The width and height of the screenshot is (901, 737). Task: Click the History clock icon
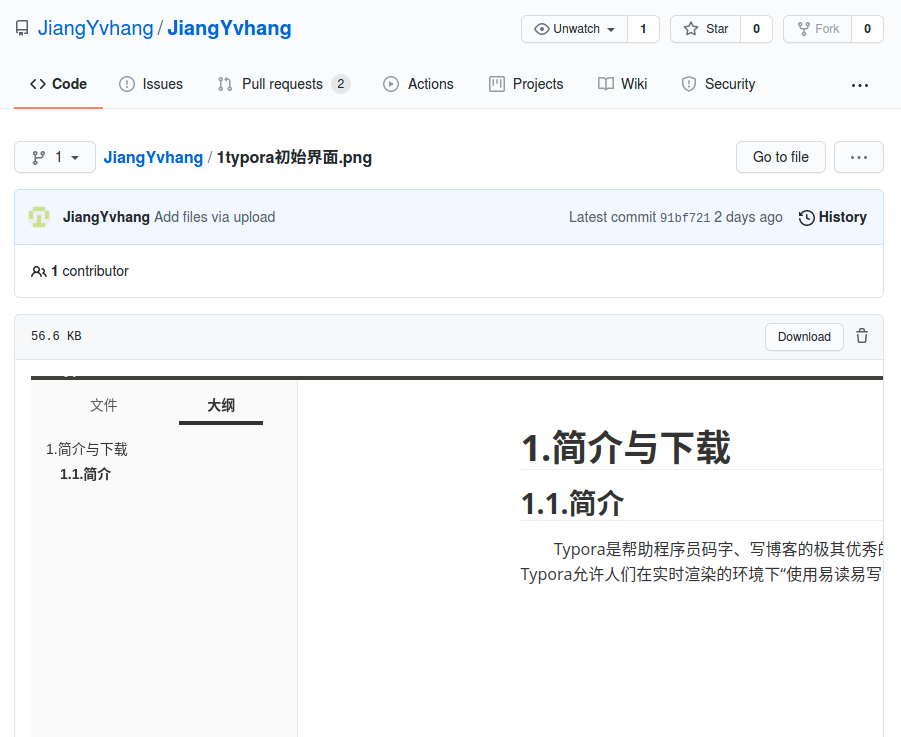point(808,217)
